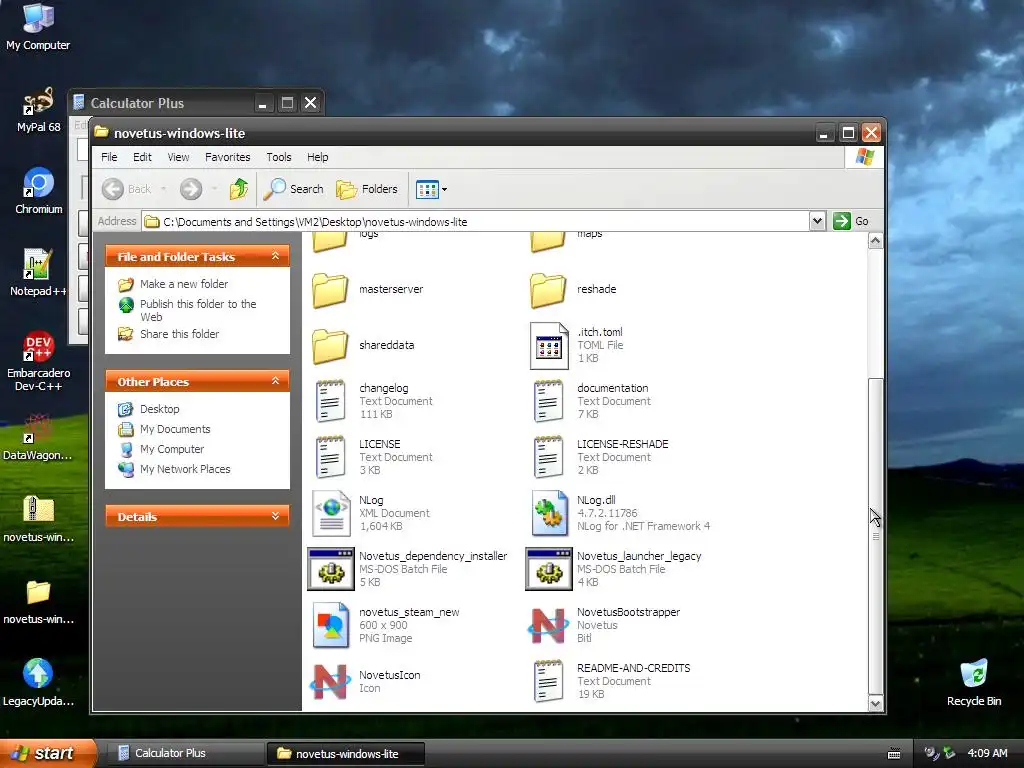Click the system clock showing 4:09 AM
This screenshot has width=1024, height=768.
(x=987, y=753)
